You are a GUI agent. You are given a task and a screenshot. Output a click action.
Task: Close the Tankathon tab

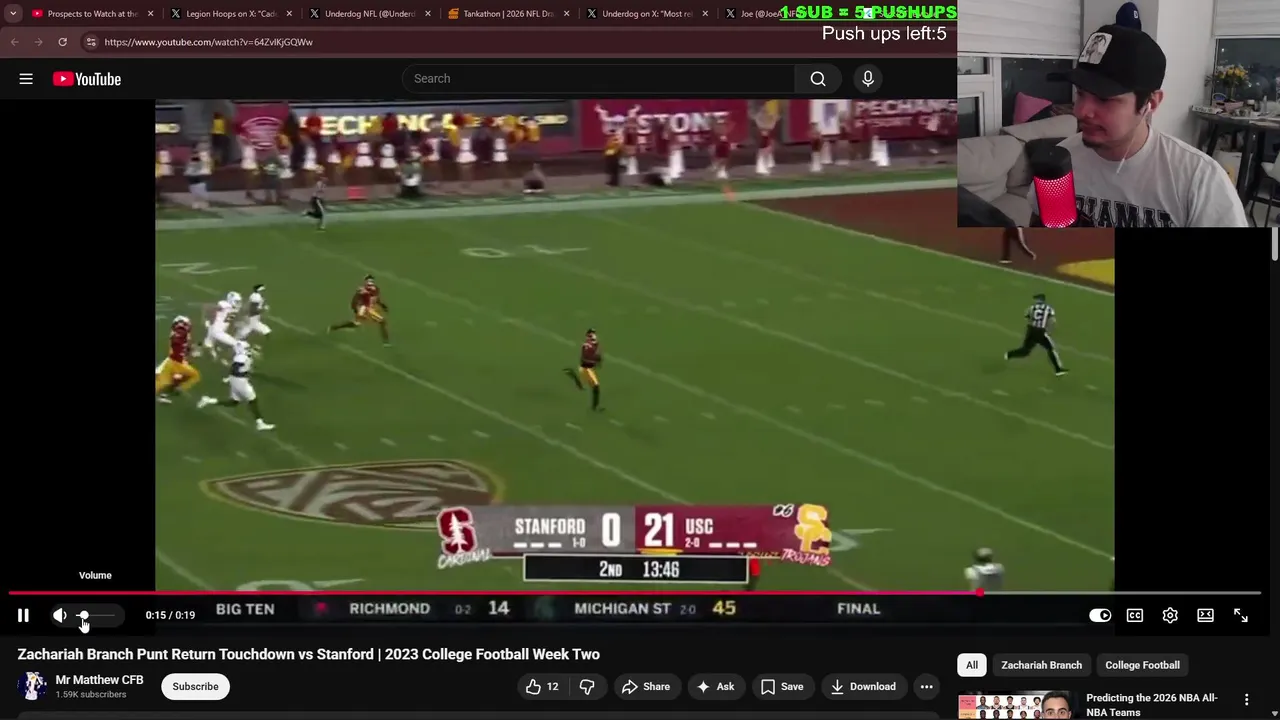click(567, 14)
